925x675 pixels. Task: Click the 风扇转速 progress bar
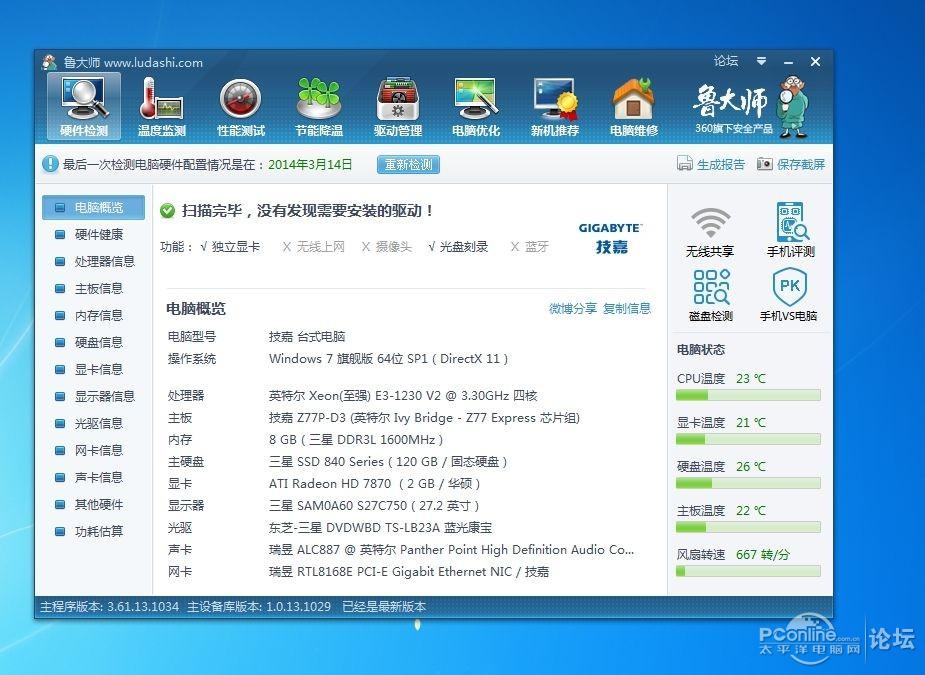(748, 571)
